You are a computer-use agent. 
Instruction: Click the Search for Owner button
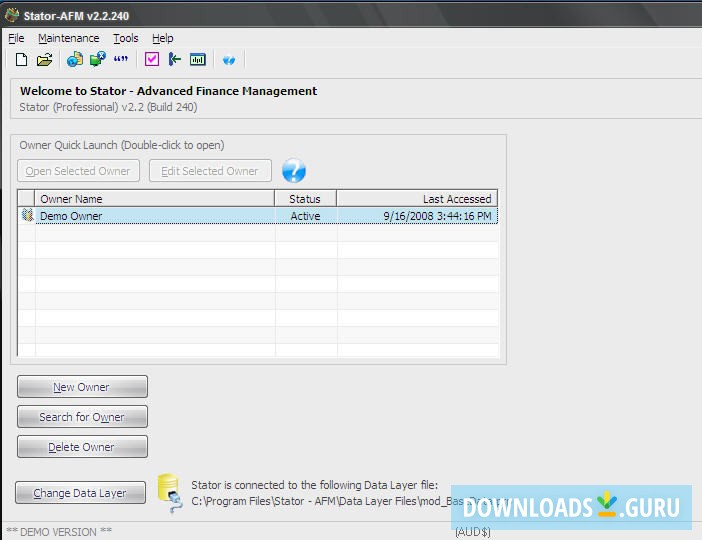(82, 417)
